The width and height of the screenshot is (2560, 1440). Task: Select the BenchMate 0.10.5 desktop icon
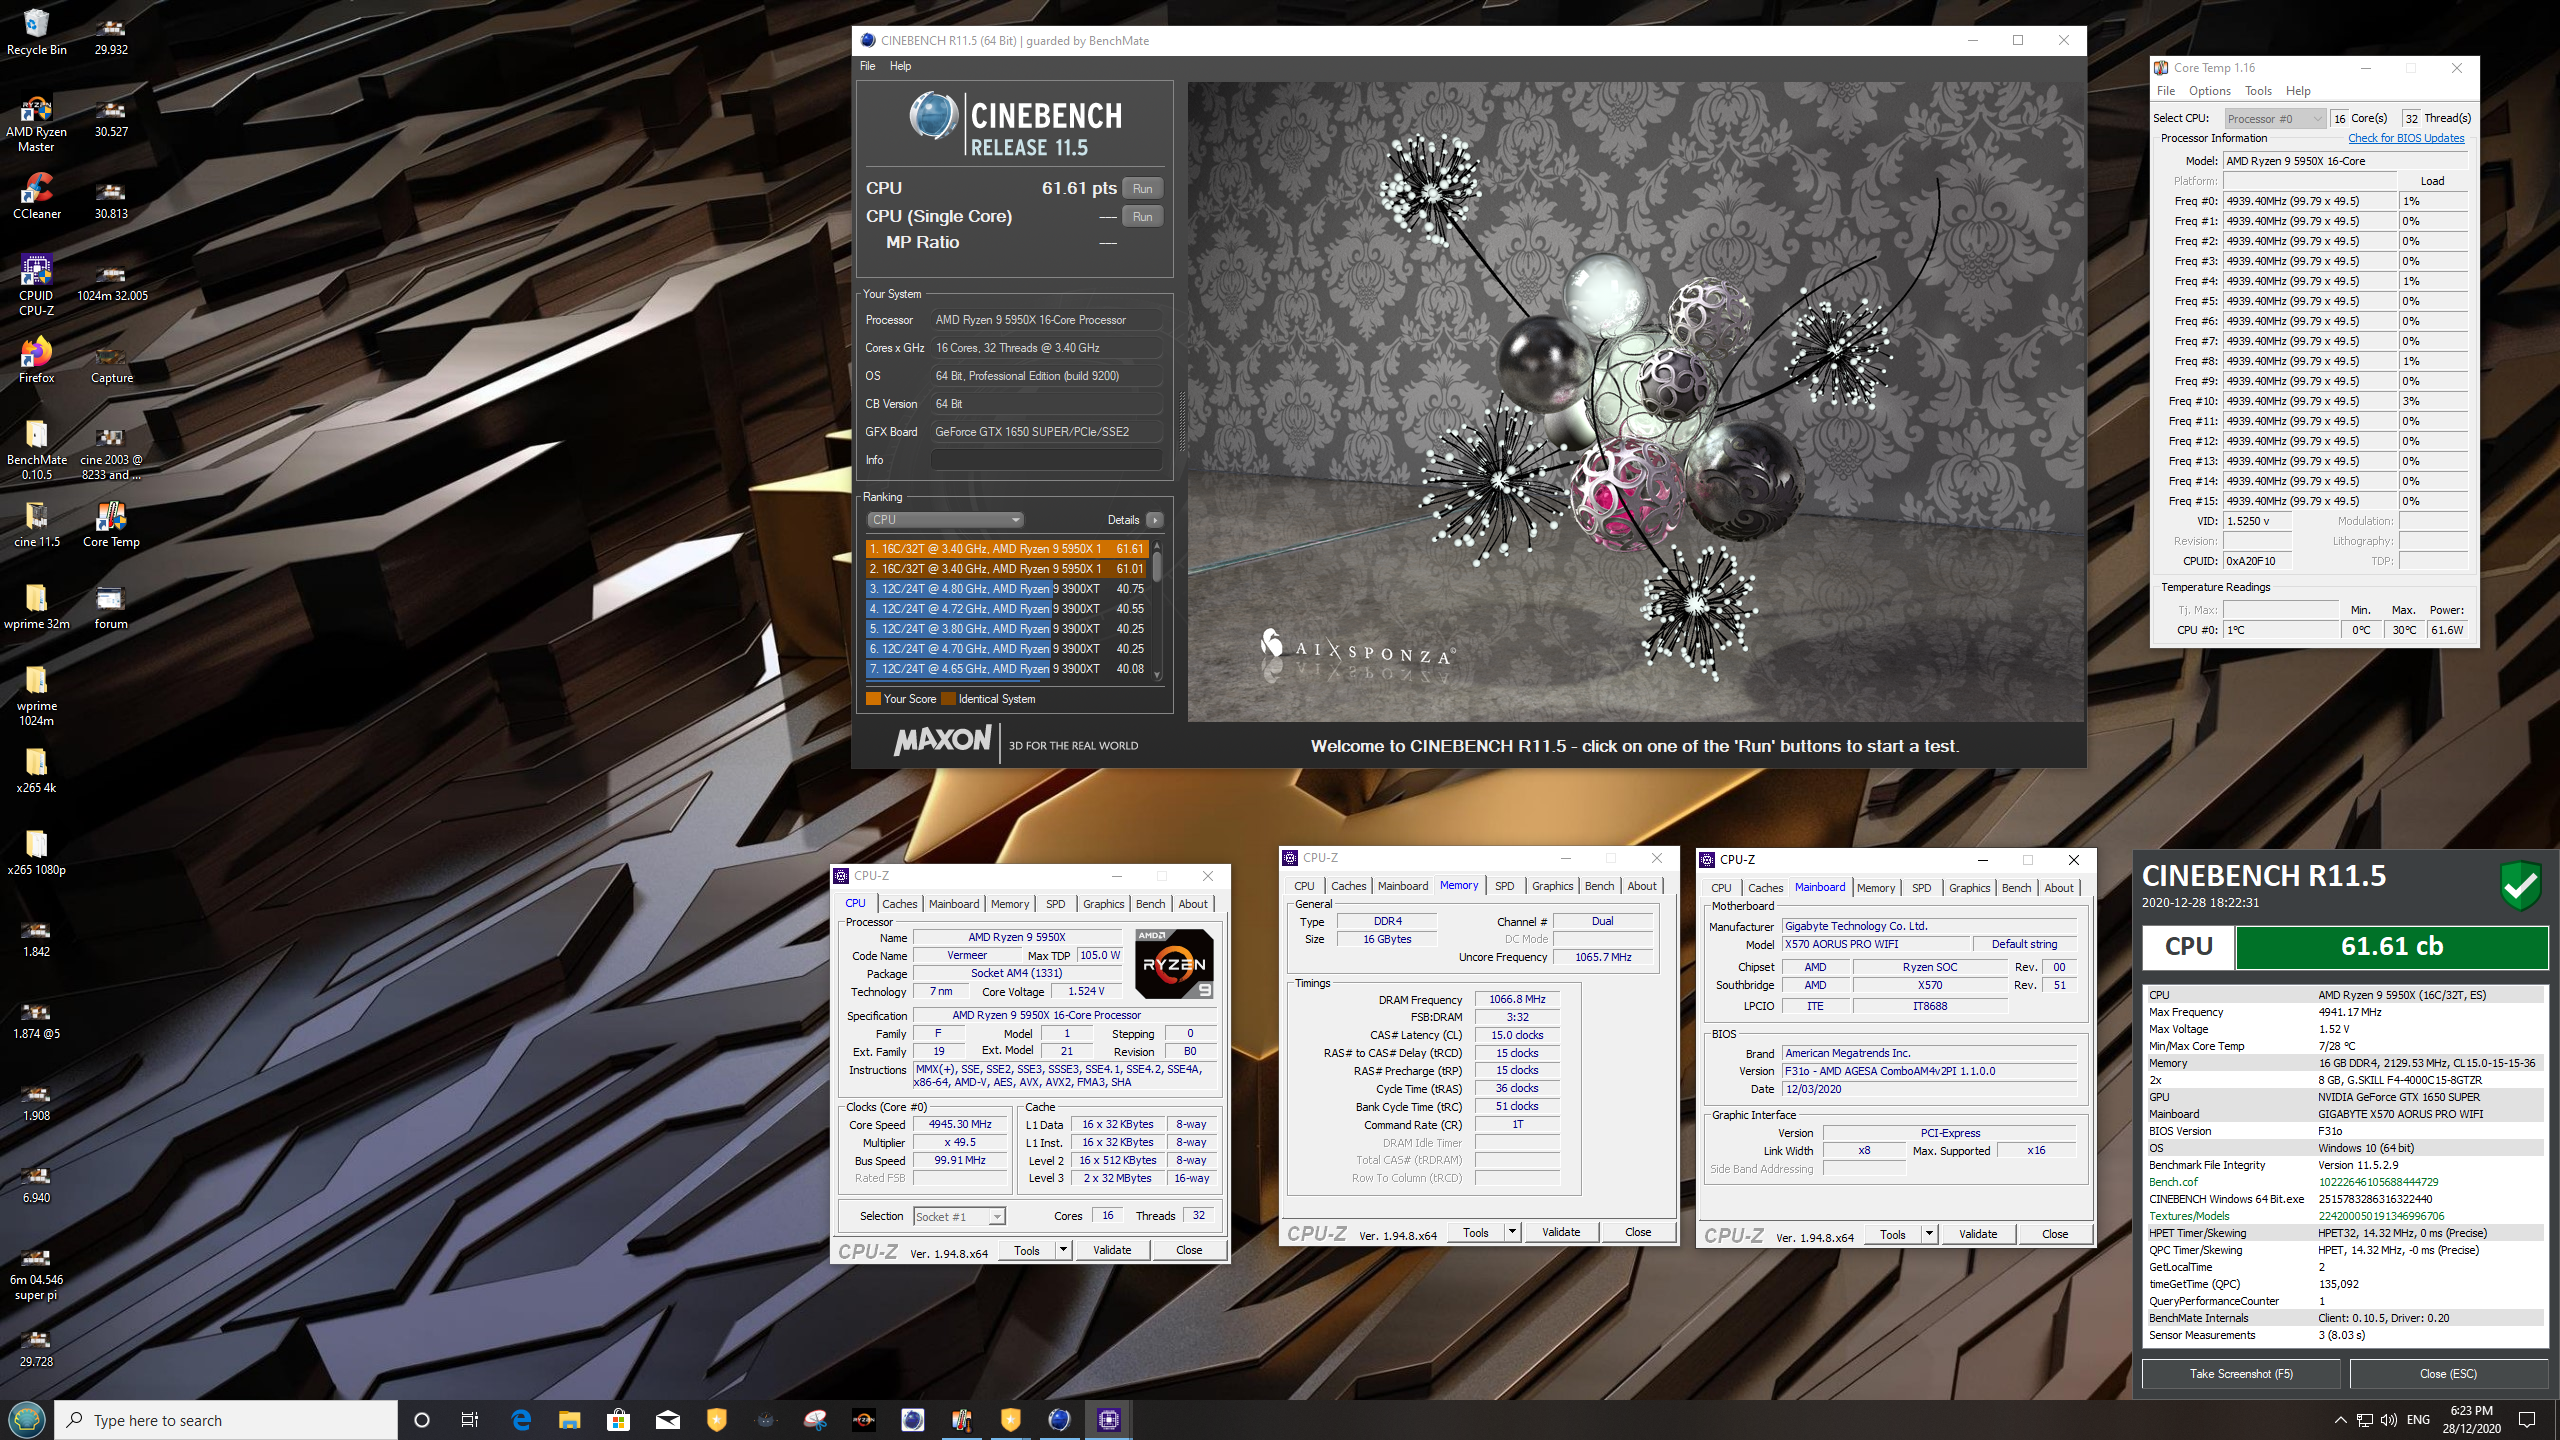[x=36, y=450]
